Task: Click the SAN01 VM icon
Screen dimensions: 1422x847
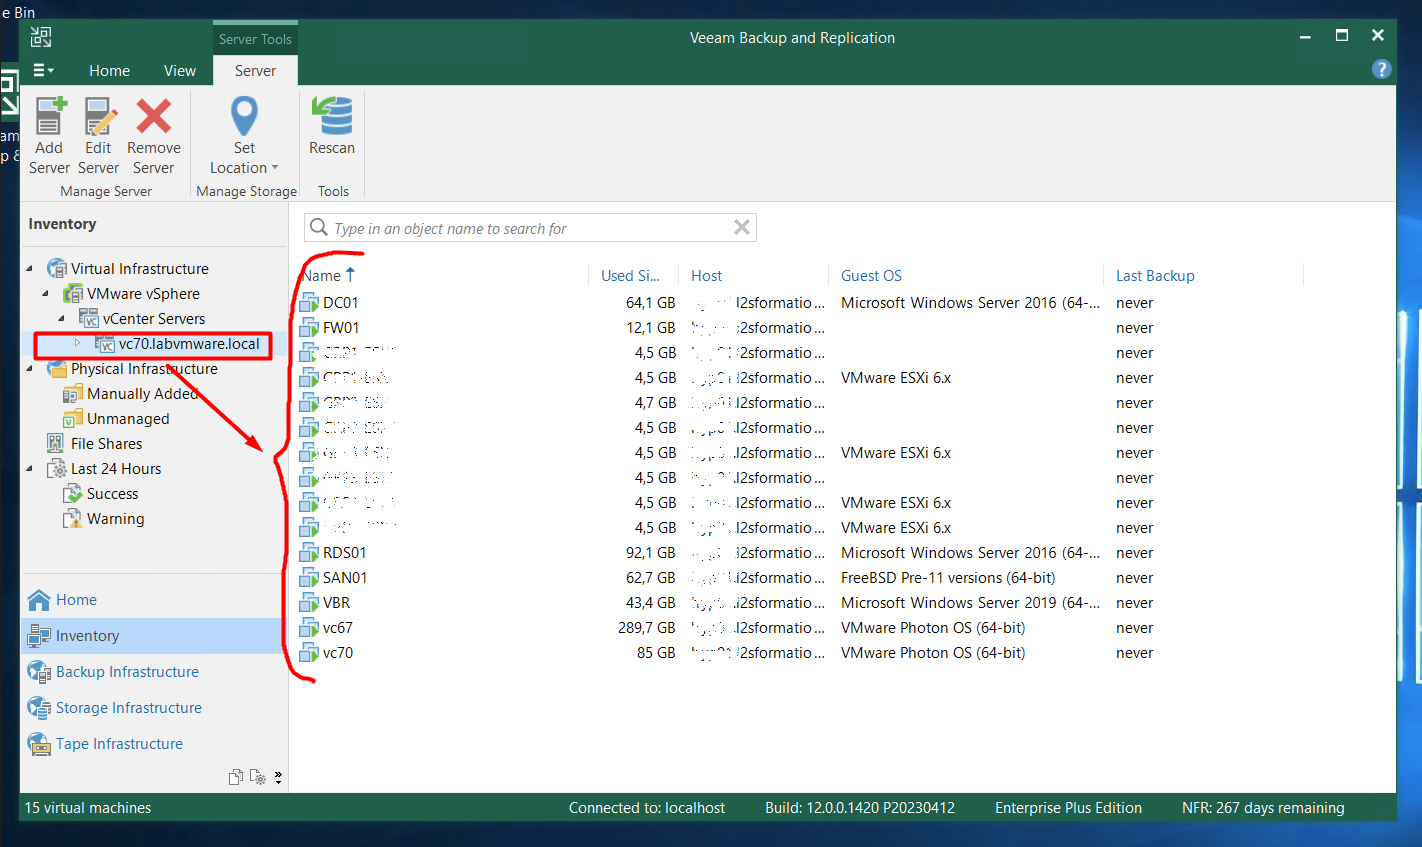Action: coord(309,578)
